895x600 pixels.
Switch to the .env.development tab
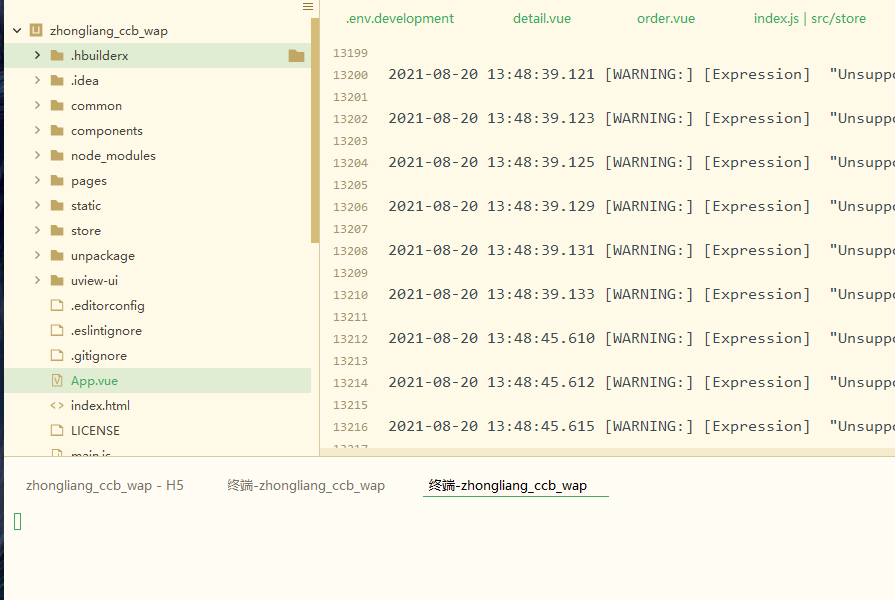pyautogui.click(x=399, y=18)
